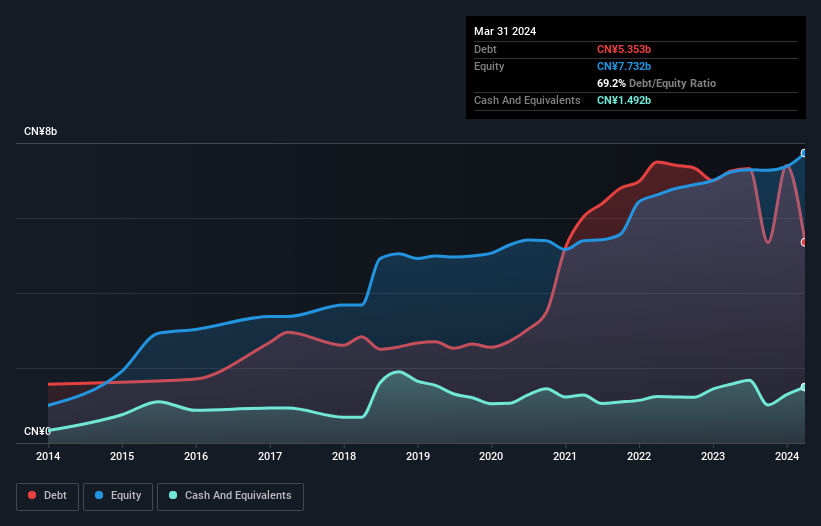Click the 2021 x-axis label

click(565, 456)
